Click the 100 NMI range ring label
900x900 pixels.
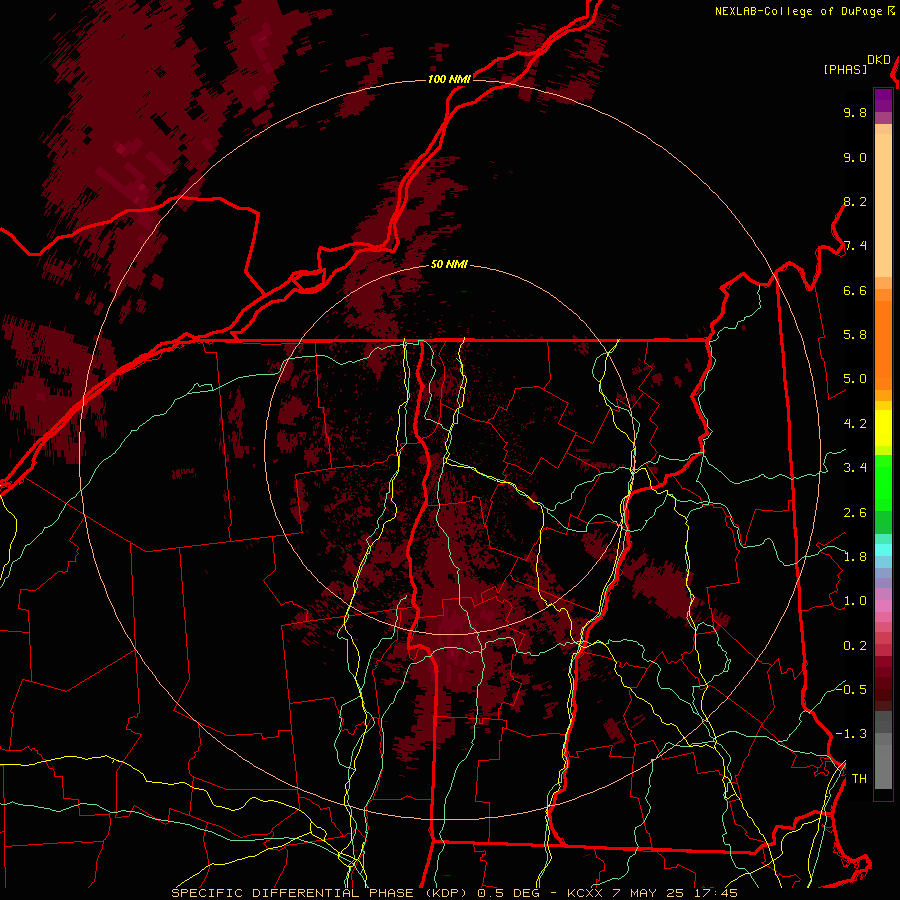449,79
